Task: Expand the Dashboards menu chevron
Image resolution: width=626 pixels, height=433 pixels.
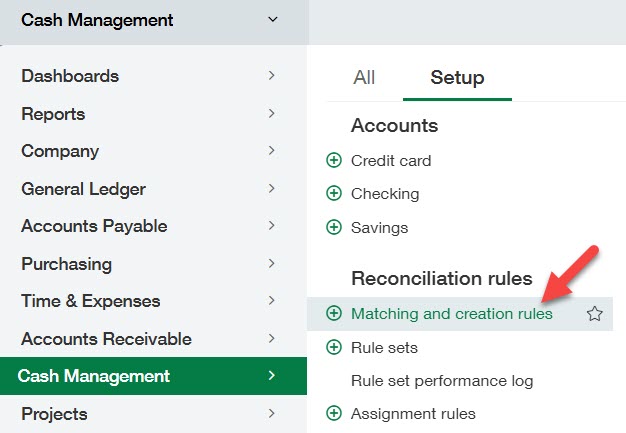Action: [x=271, y=76]
